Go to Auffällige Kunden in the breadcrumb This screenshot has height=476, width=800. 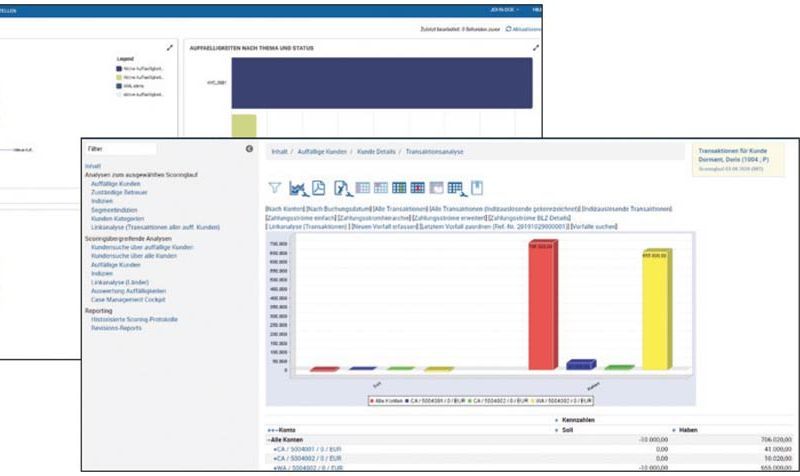[x=322, y=152]
